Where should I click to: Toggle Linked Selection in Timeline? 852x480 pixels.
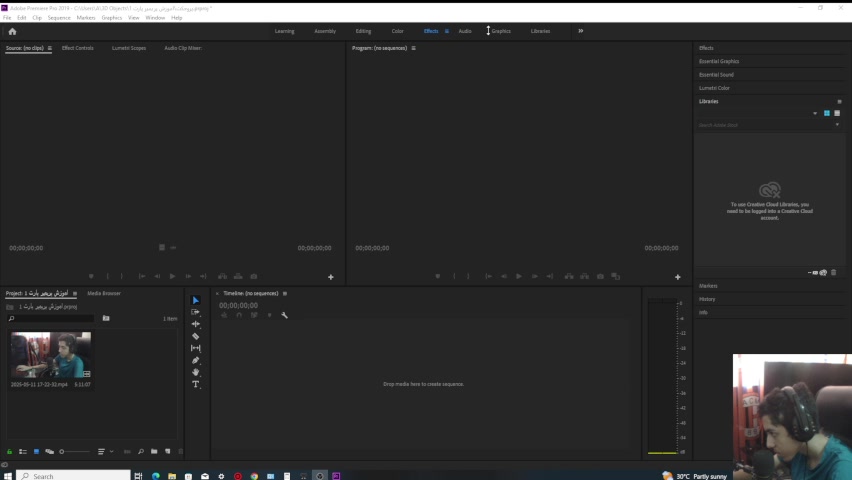(x=254, y=315)
